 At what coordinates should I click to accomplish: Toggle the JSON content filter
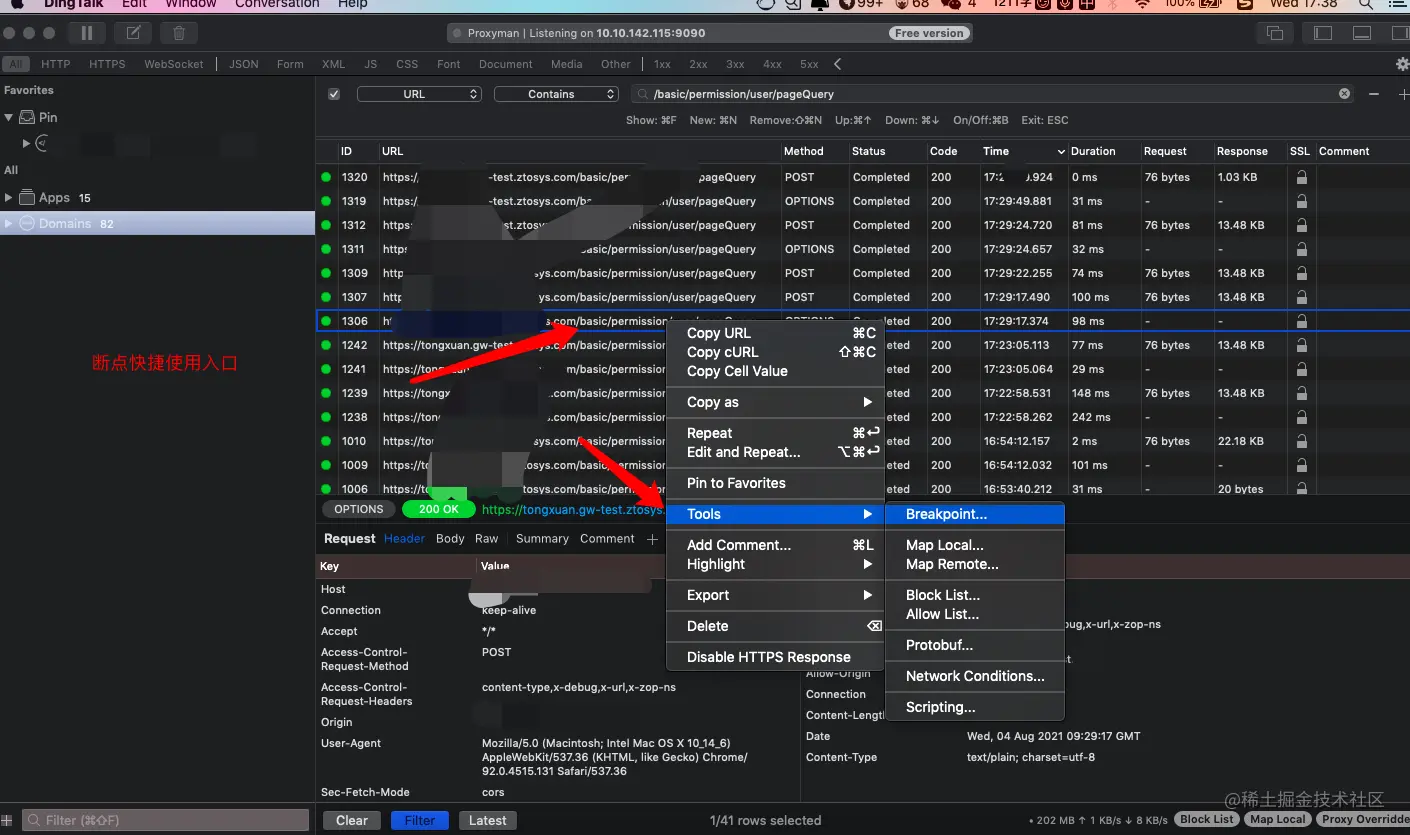click(244, 64)
